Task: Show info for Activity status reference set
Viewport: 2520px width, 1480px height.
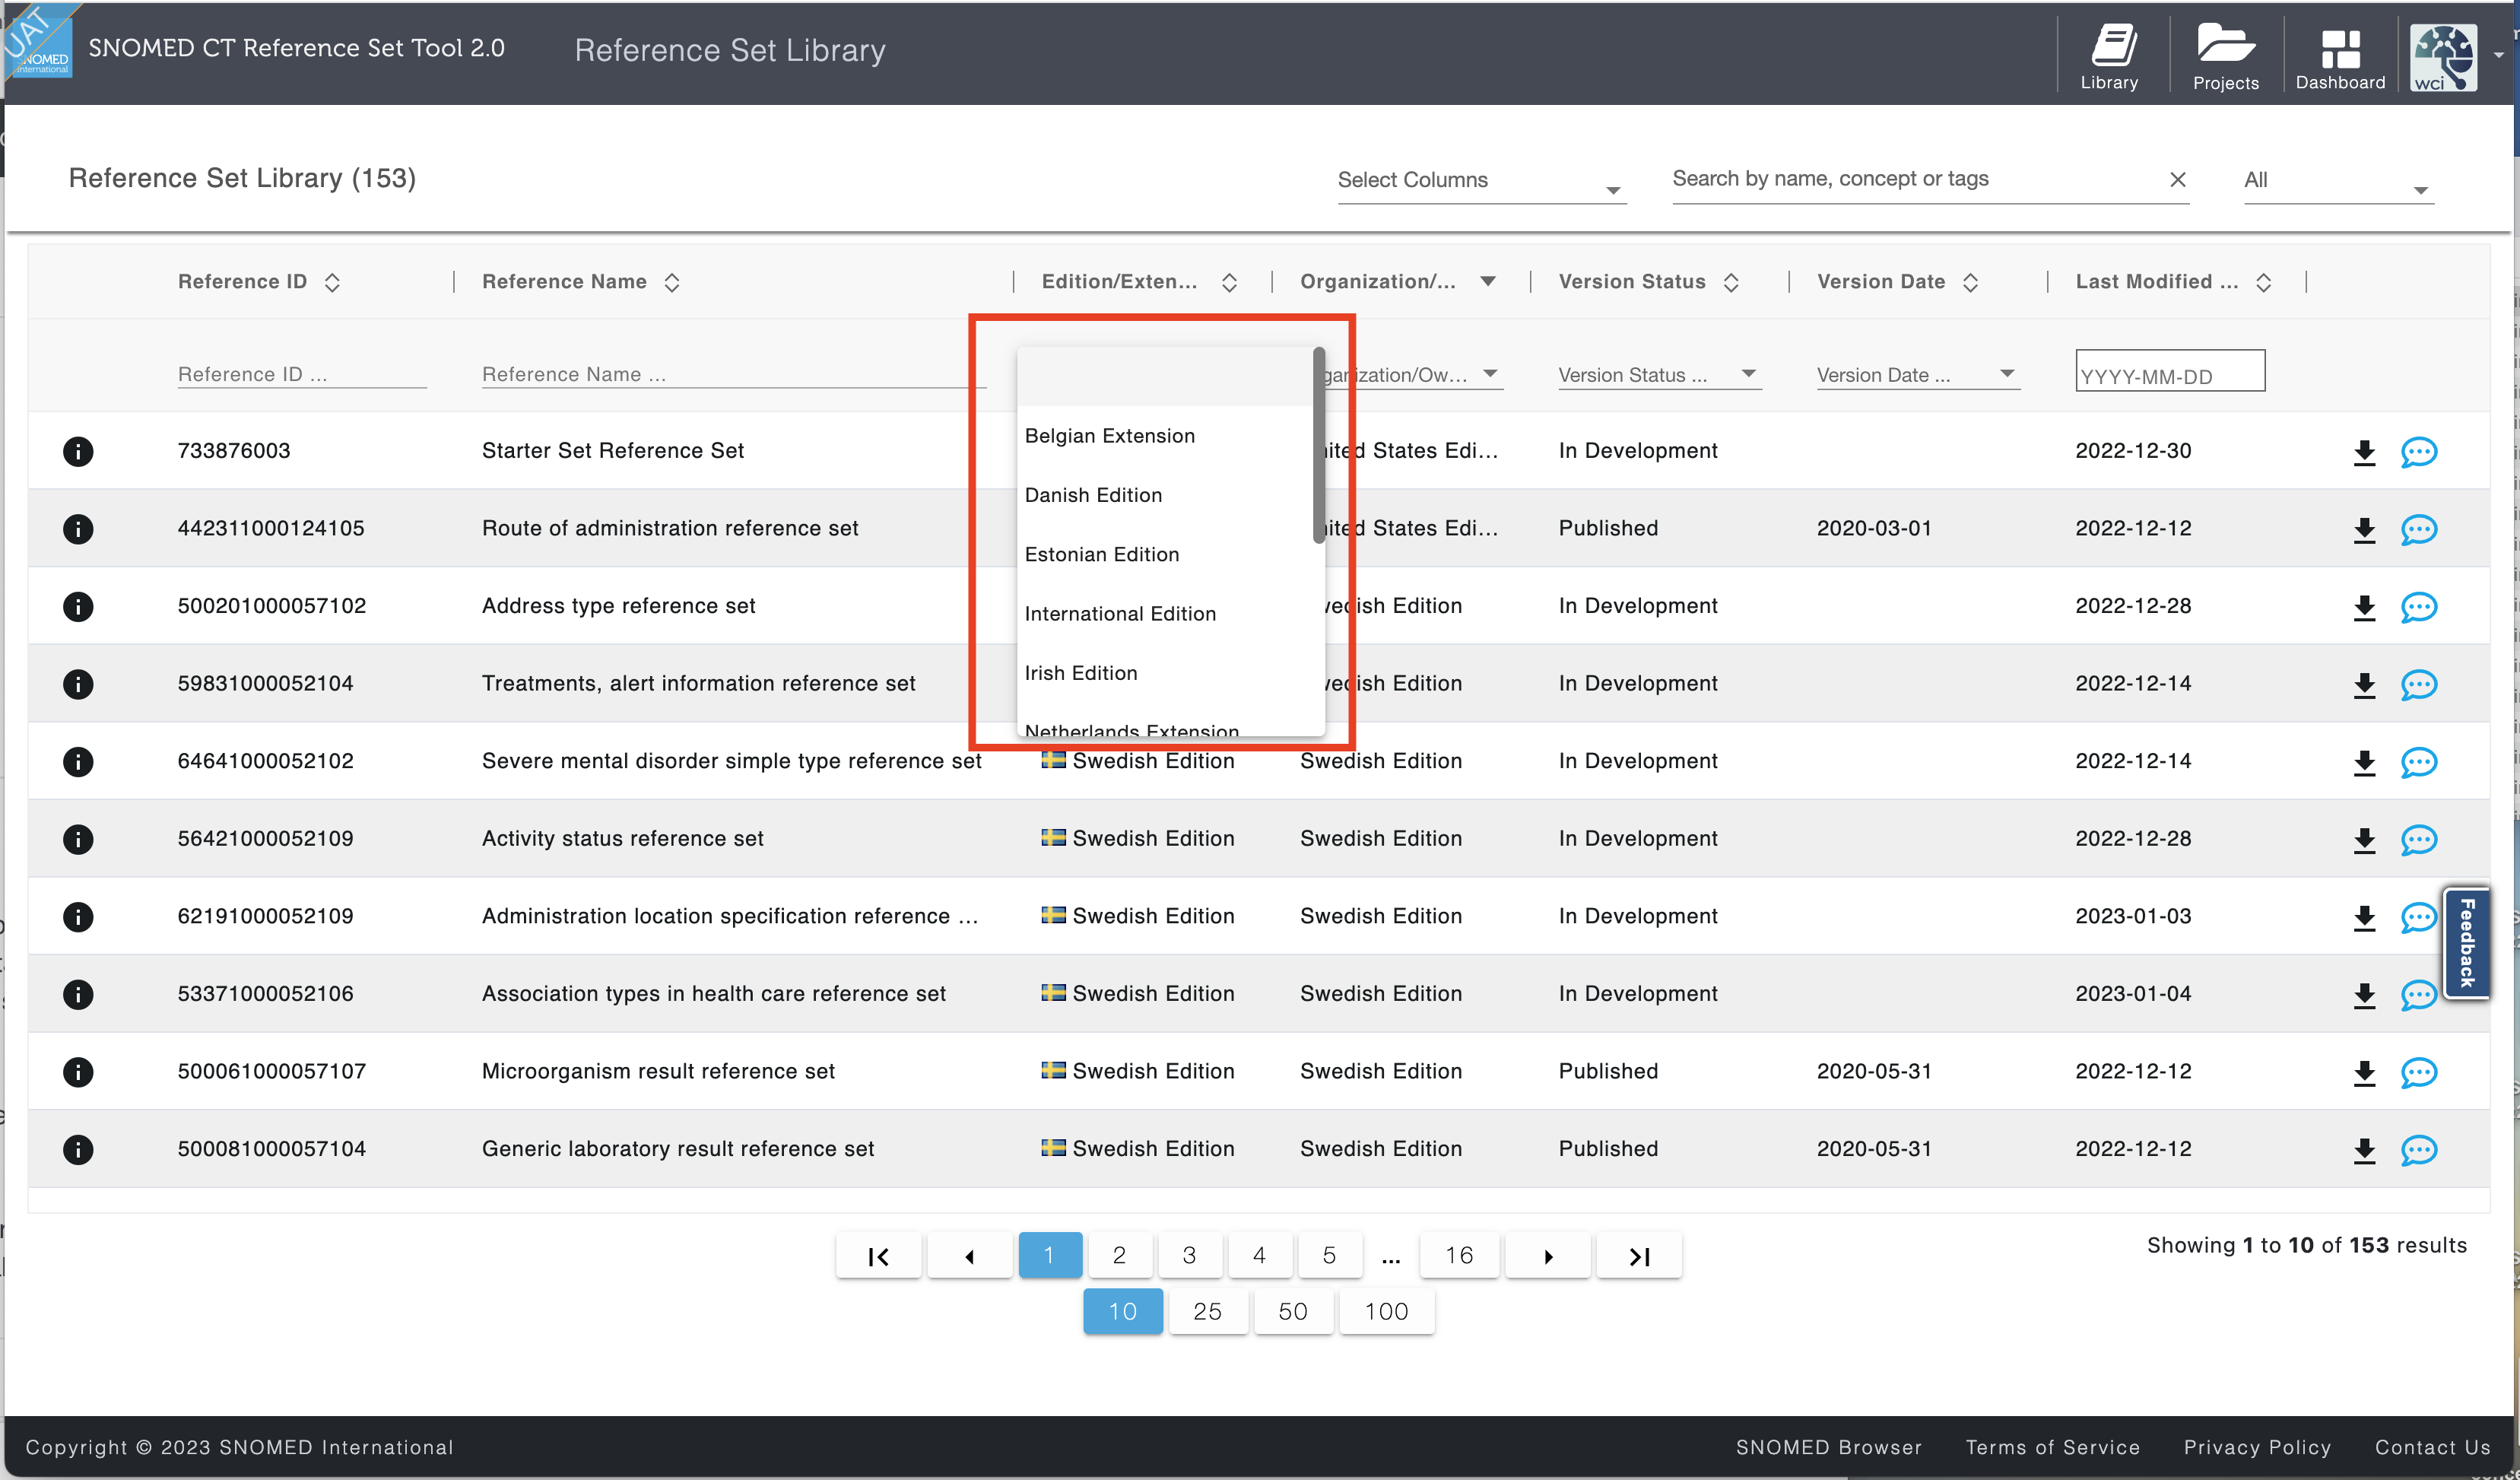Action: pyautogui.click(x=78, y=839)
